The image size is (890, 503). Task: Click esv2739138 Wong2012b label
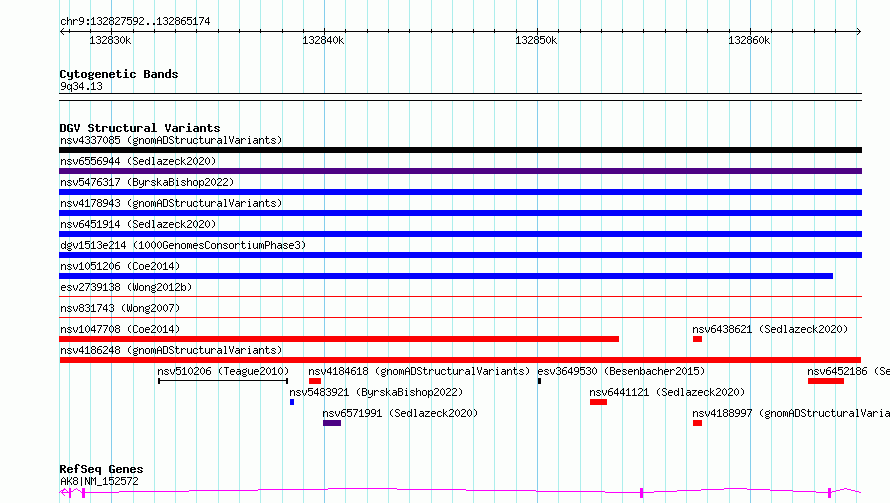[x=126, y=287]
